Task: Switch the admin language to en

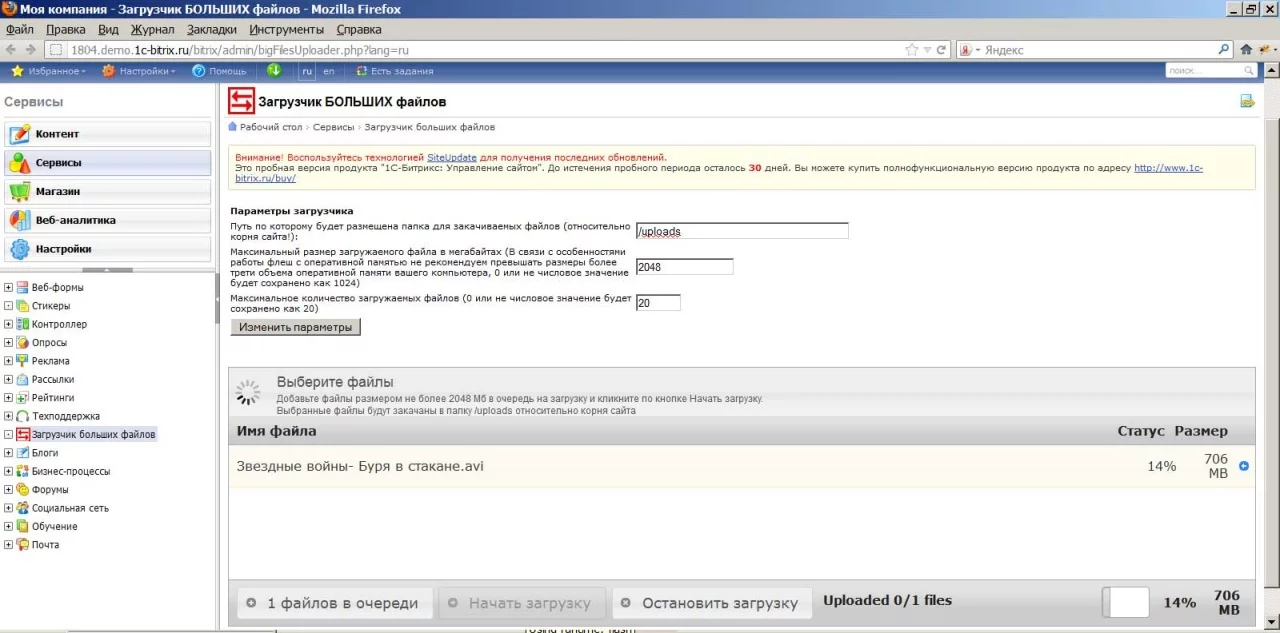Action: 329,71
